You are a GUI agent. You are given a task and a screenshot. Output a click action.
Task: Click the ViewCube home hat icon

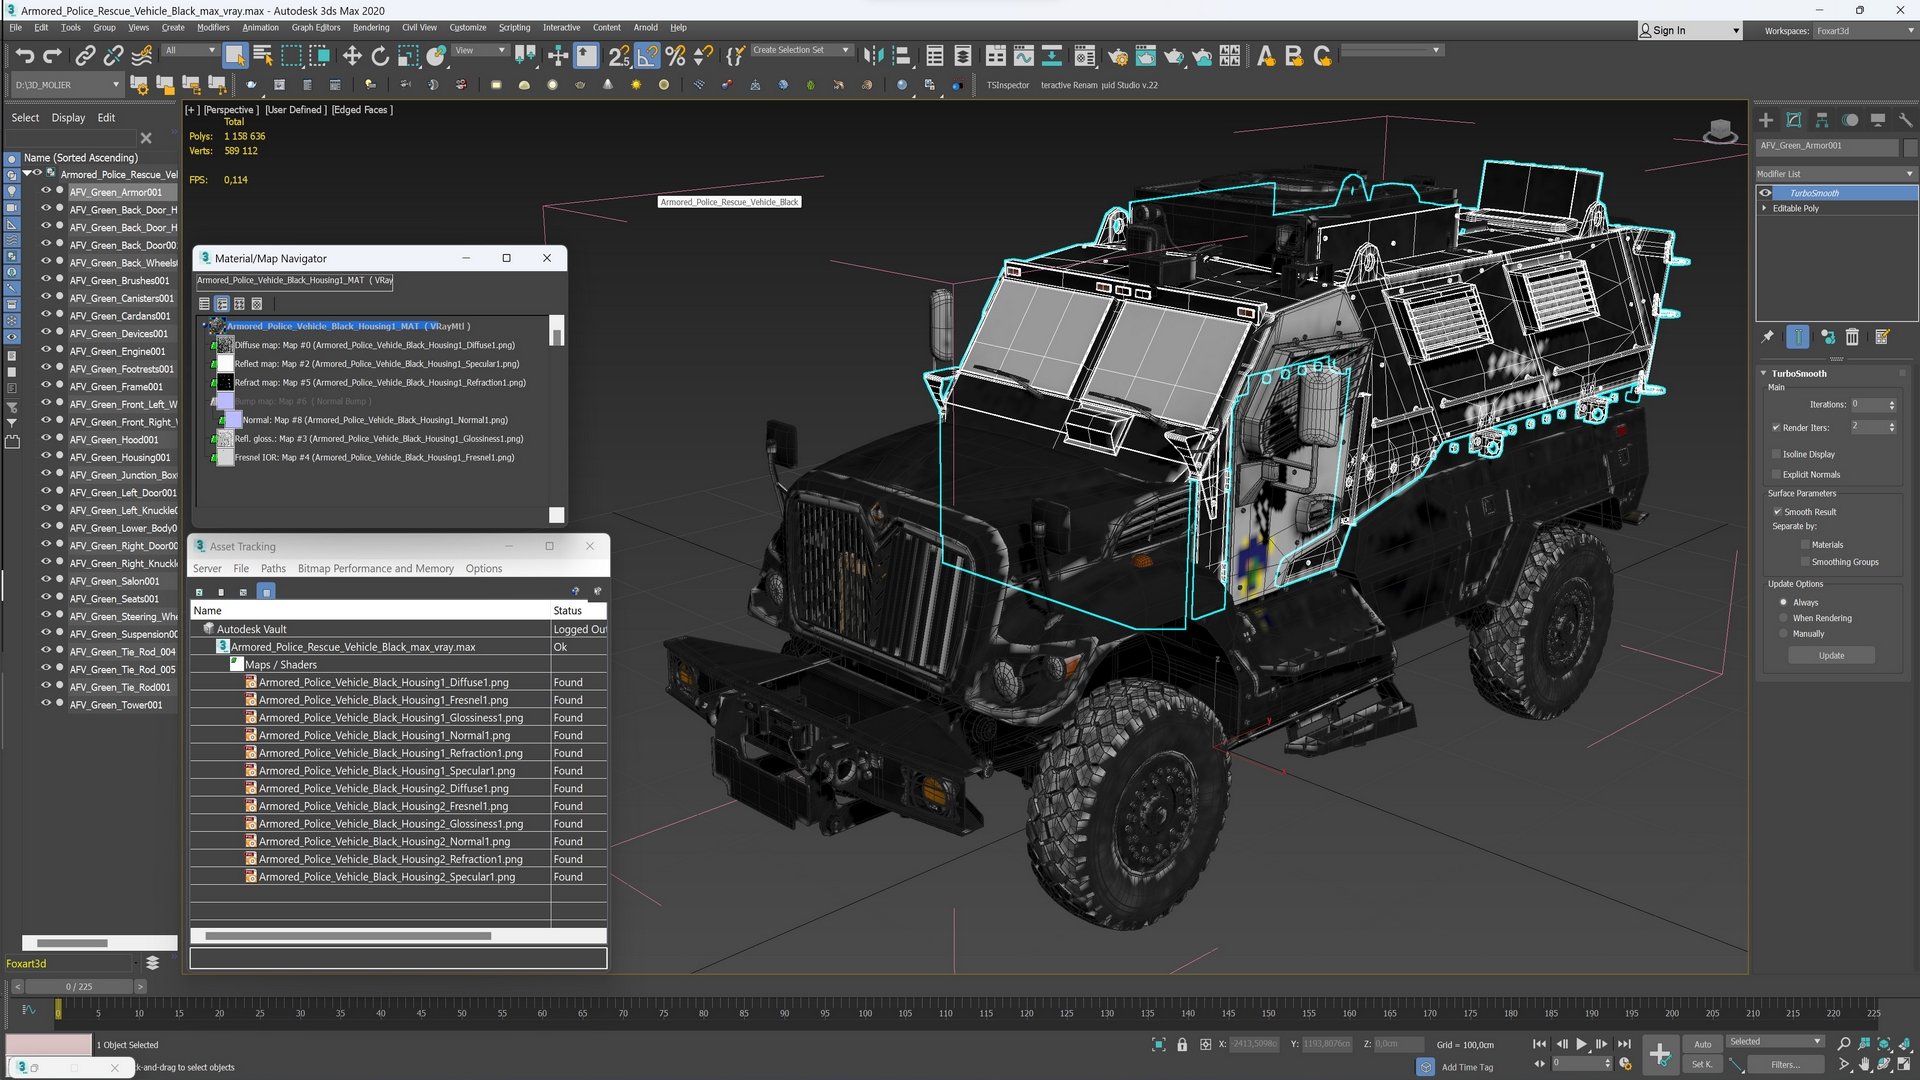point(1720,131)
